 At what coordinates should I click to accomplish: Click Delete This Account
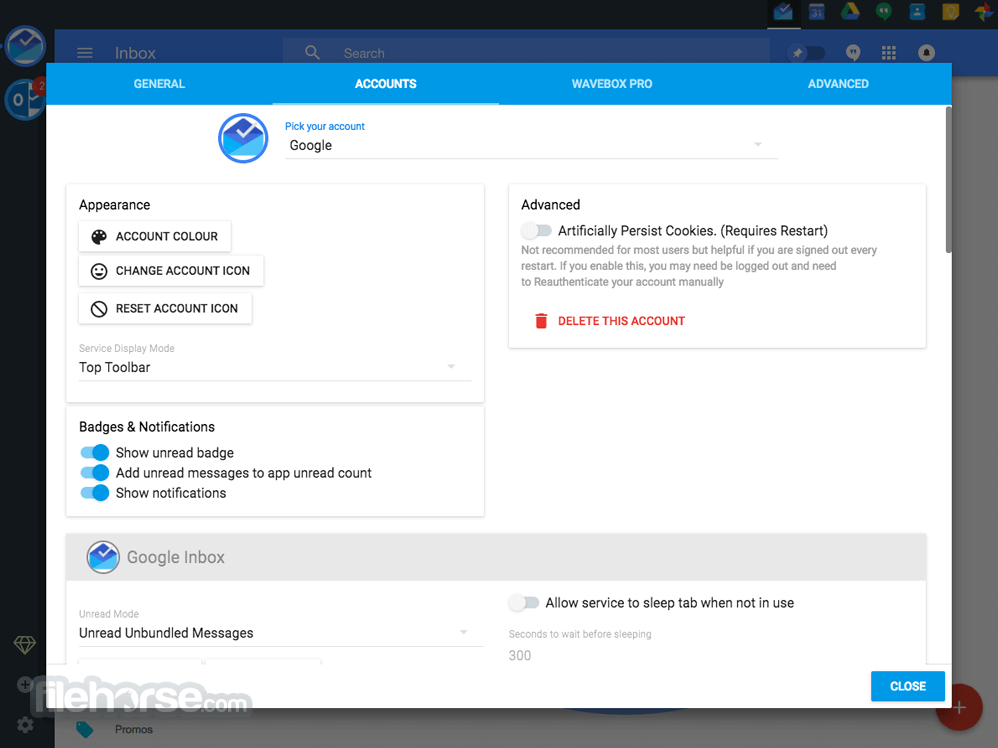click(x=609, y=321)
